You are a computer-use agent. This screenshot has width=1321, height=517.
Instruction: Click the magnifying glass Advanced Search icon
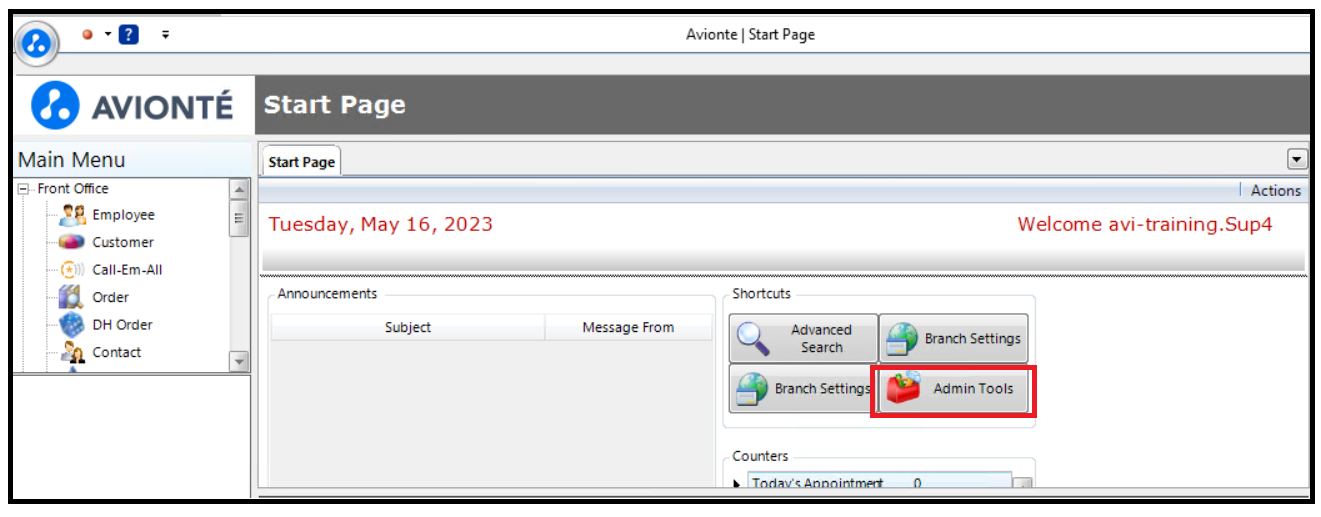(753, 339)
